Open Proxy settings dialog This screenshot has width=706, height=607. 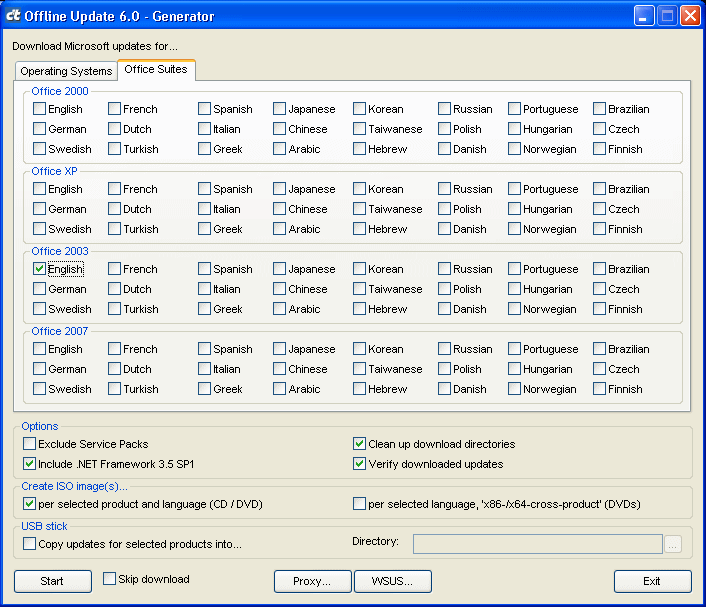pos(312,581)
